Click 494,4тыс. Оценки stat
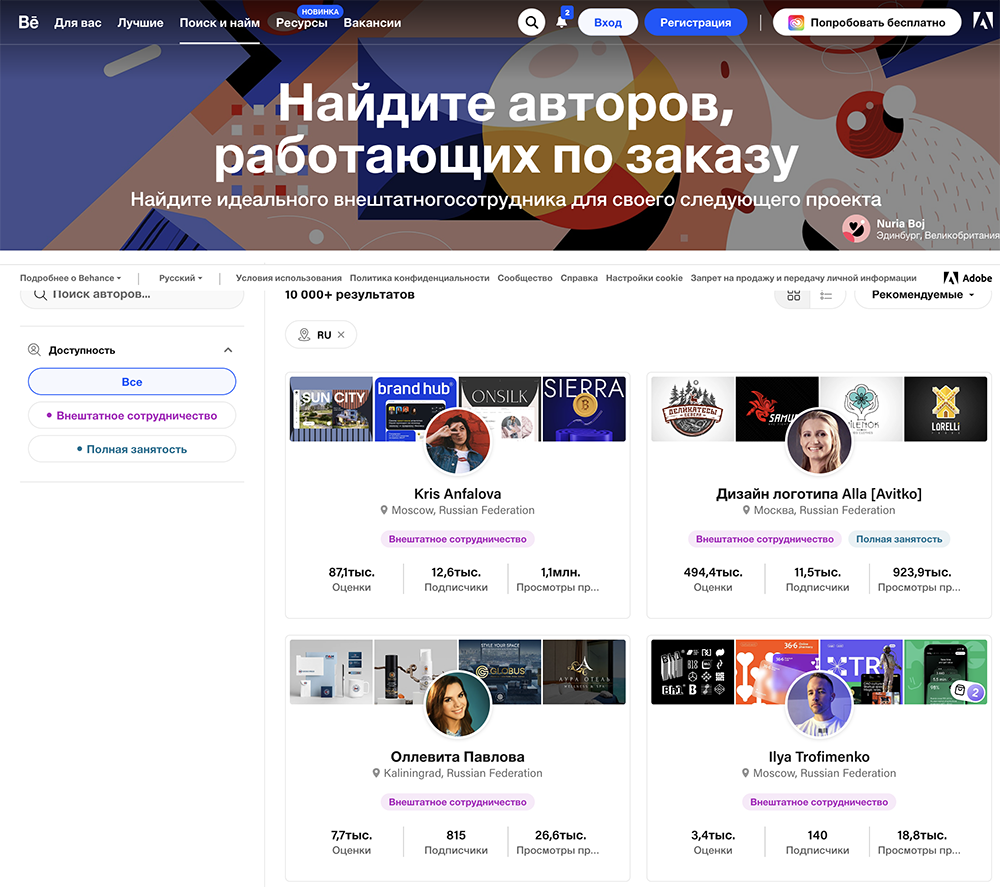Image resolution: width=1000 pixels, height=887 pixels. click(x=713, y=579)
